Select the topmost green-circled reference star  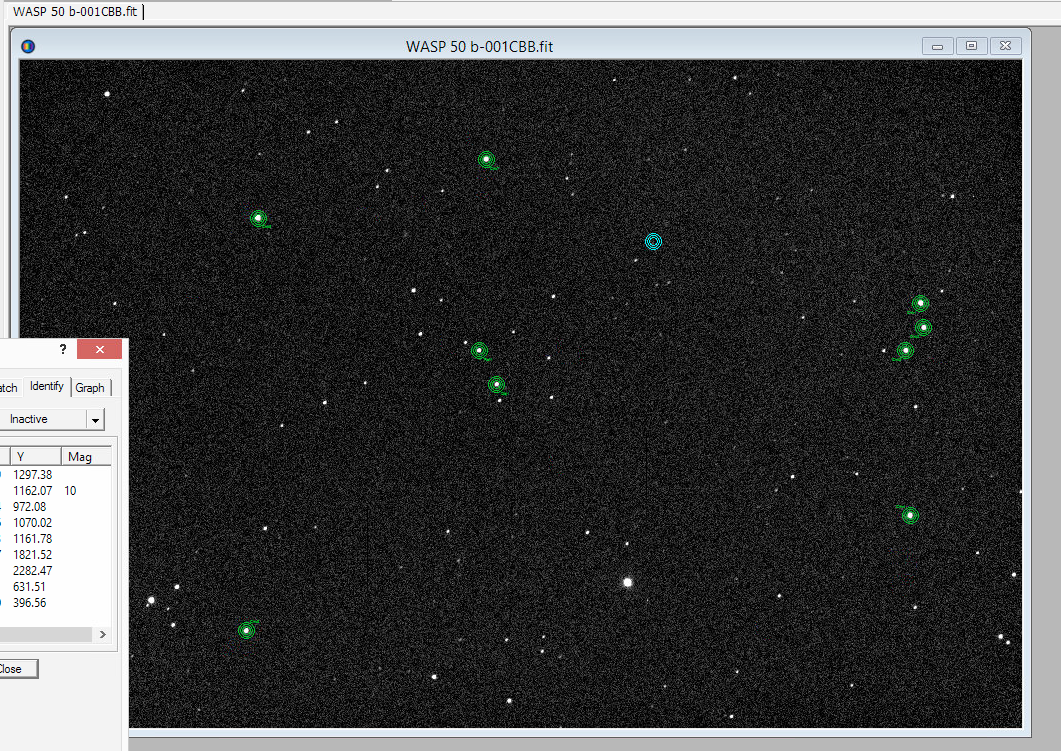[x=486, y=159]
